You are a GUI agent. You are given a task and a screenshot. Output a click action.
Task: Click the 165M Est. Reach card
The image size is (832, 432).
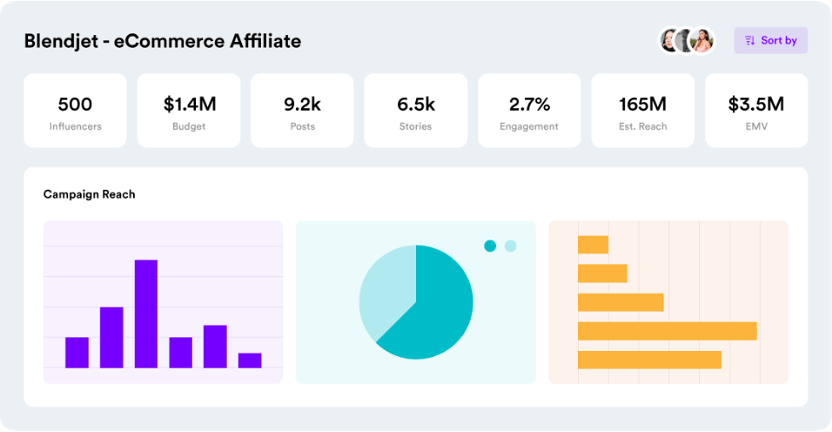coord(643,110)
